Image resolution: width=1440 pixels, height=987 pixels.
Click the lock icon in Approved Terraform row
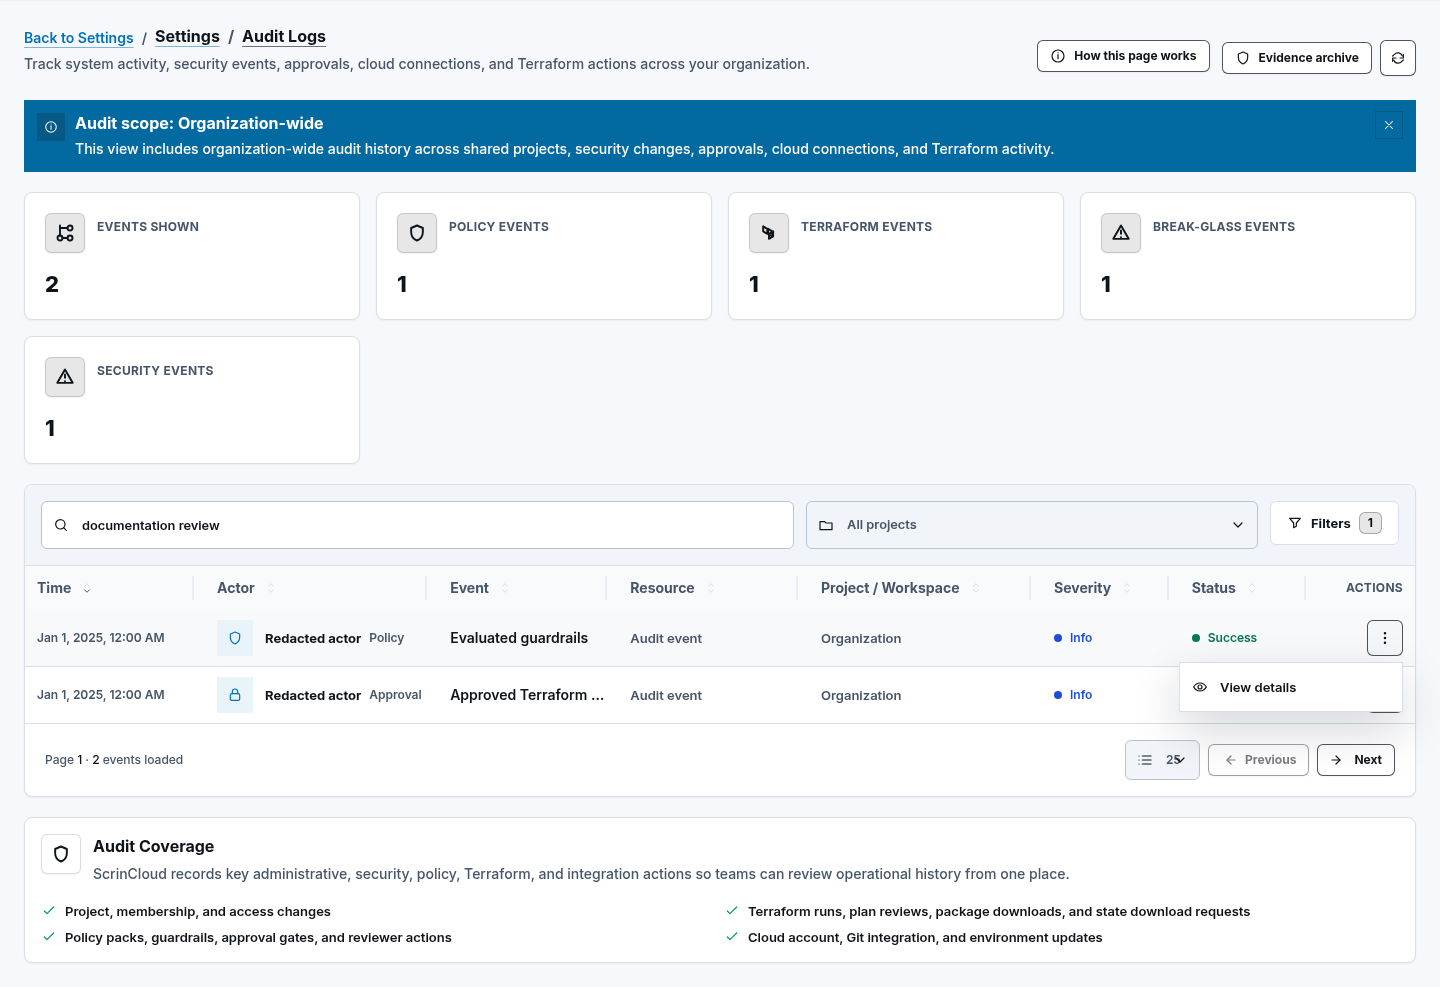[x=235, y=695]
